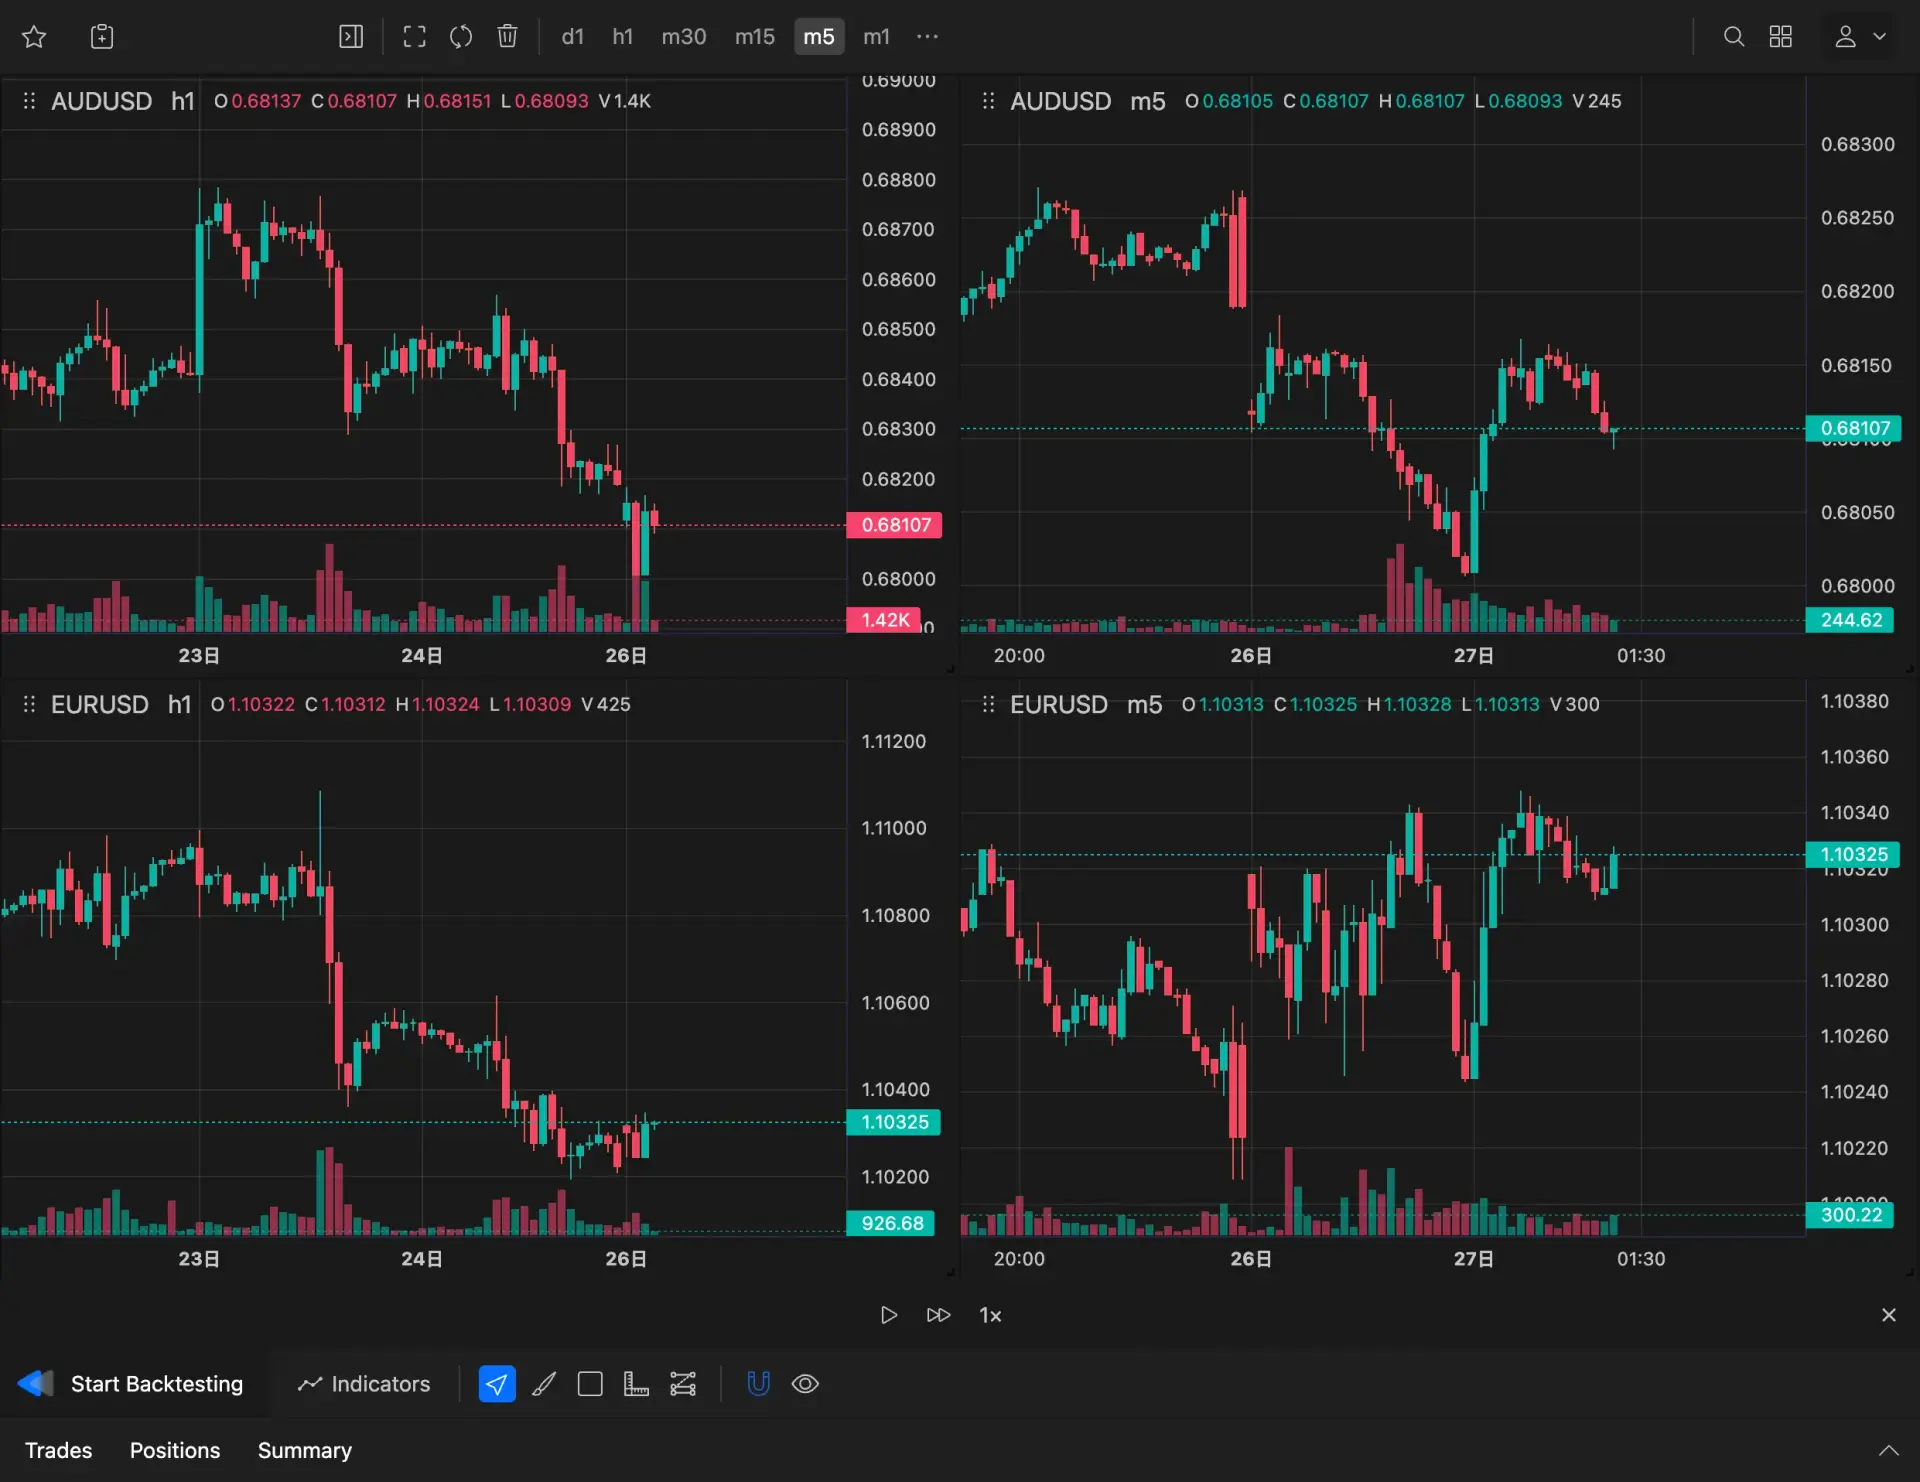Click the refresh sync icon
Viewport: 1920px width, 1482px height.
[461, 37]
